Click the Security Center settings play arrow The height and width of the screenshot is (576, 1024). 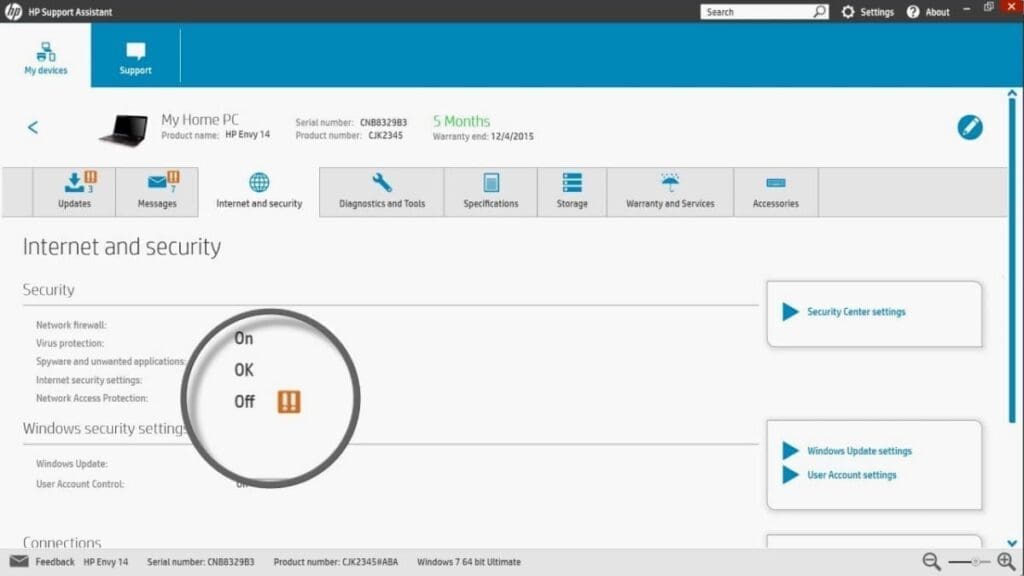[790, 312]
